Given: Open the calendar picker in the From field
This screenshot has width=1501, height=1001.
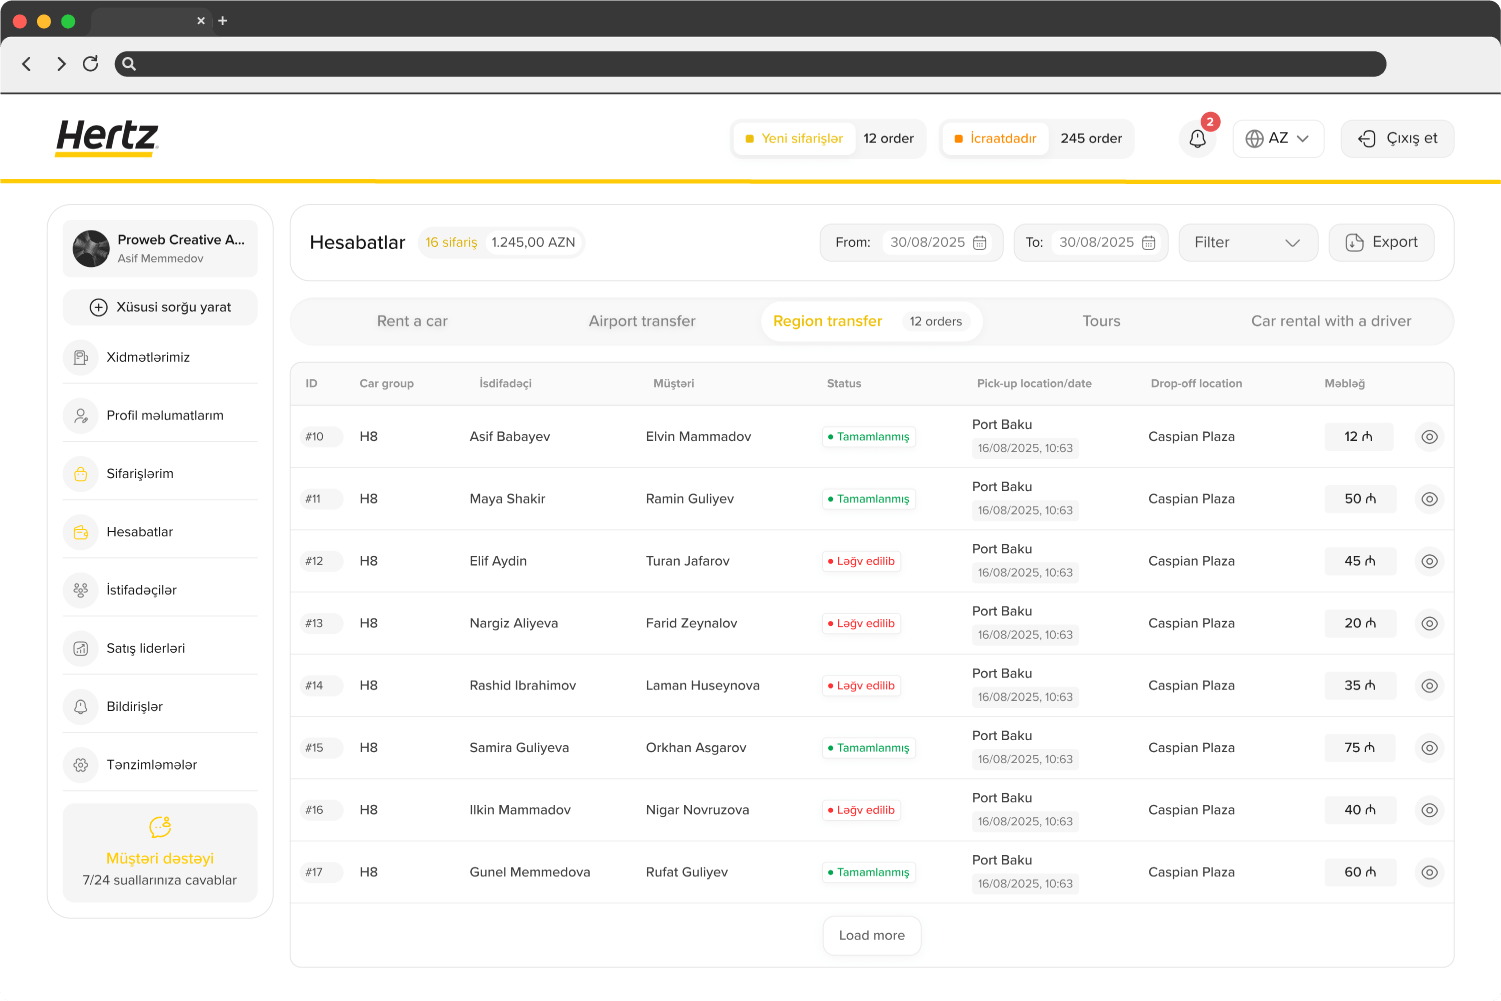Looking at the screenshot, I should pos(979,242).
